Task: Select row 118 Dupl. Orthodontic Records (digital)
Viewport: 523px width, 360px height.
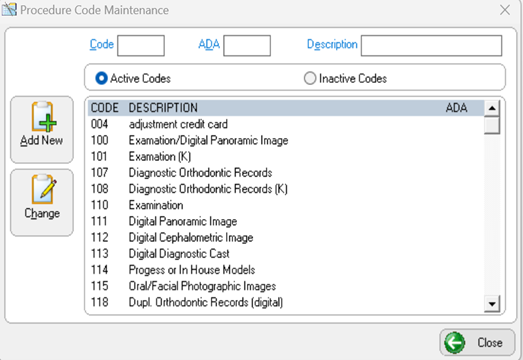Action: point(286,302)
